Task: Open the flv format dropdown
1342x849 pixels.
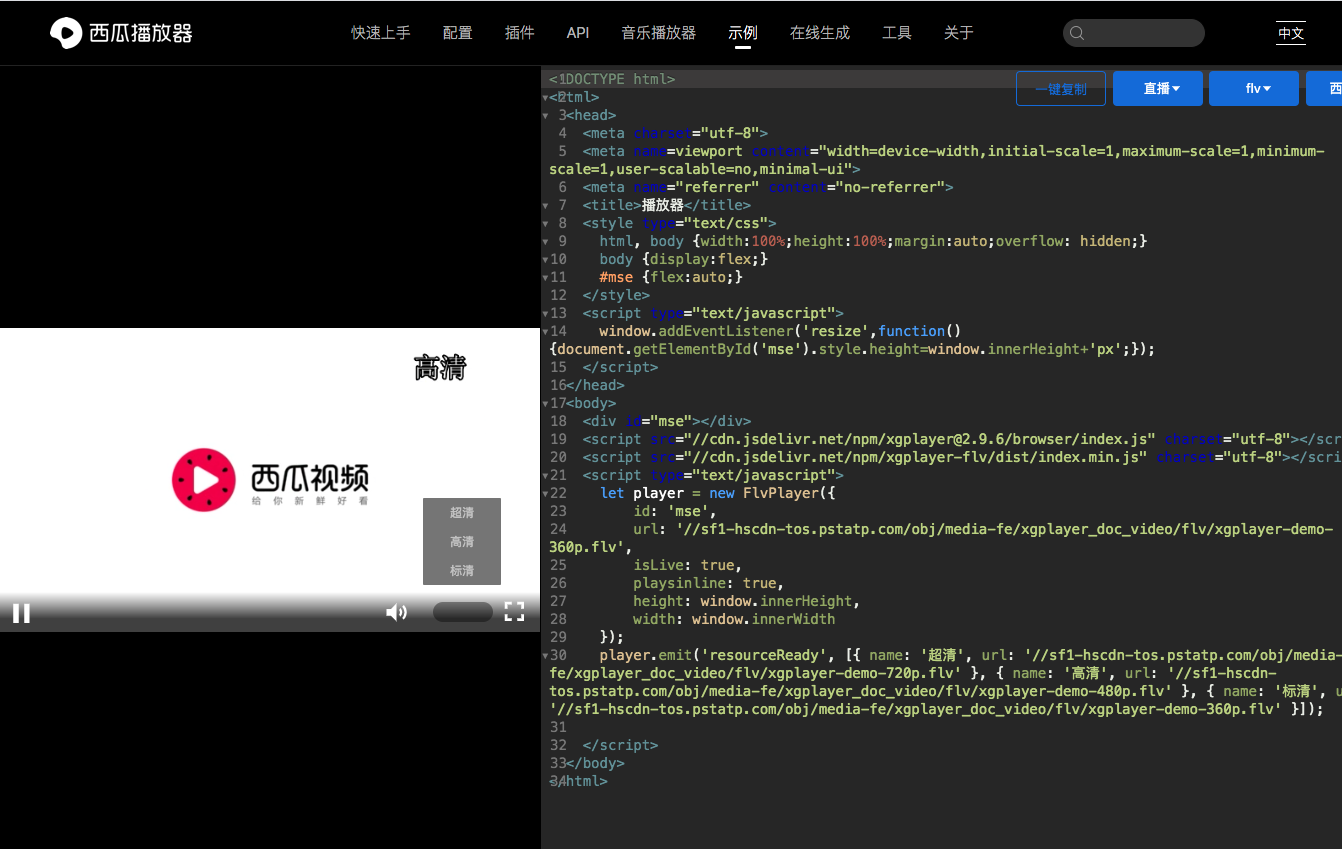Action: coord(1253,88)
